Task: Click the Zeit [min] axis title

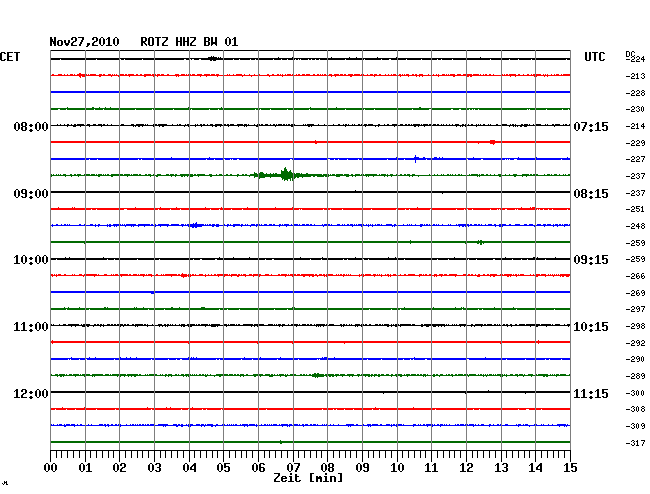Action: click(x=308, y=478)
